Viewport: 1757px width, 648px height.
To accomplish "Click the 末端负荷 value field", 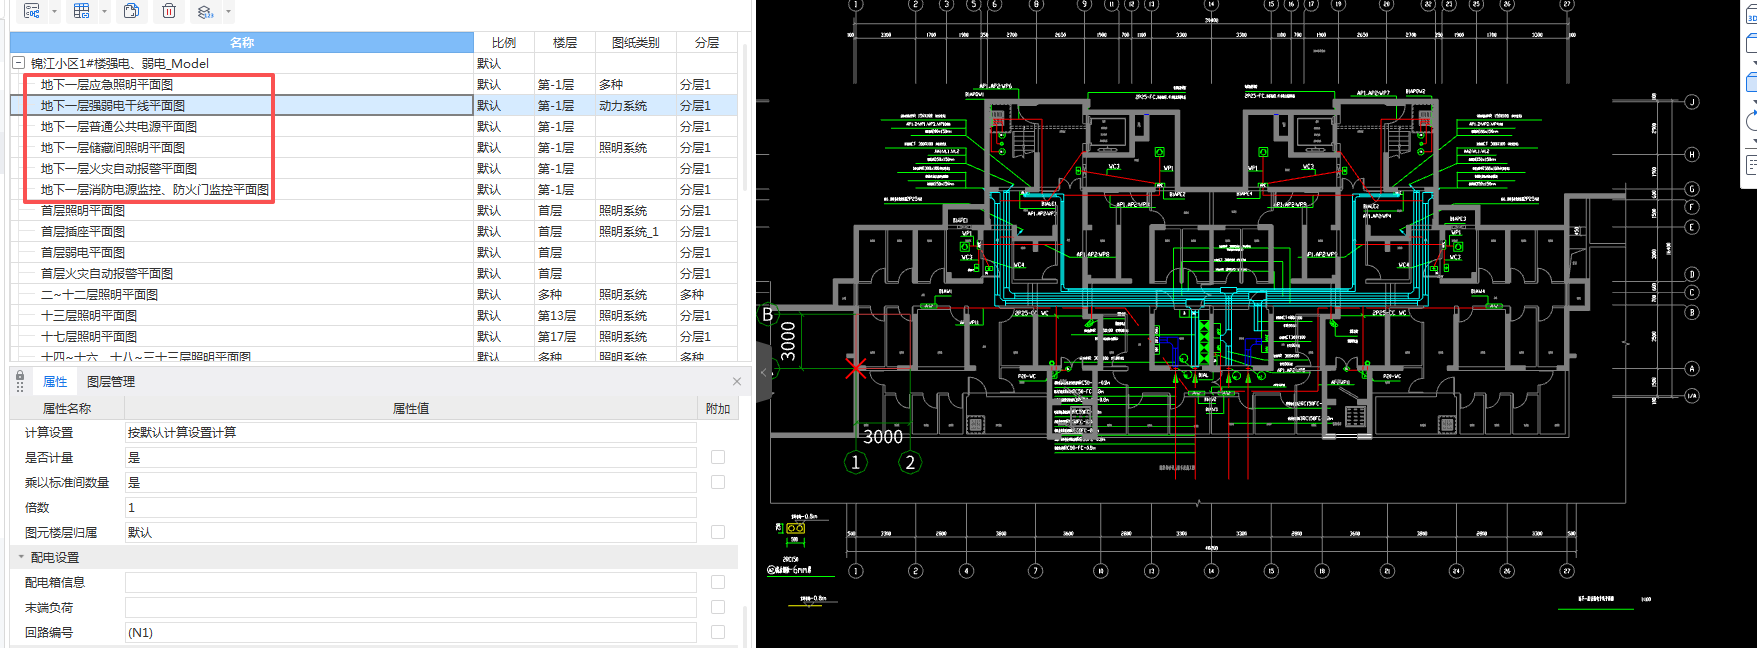I will (410, 608).
